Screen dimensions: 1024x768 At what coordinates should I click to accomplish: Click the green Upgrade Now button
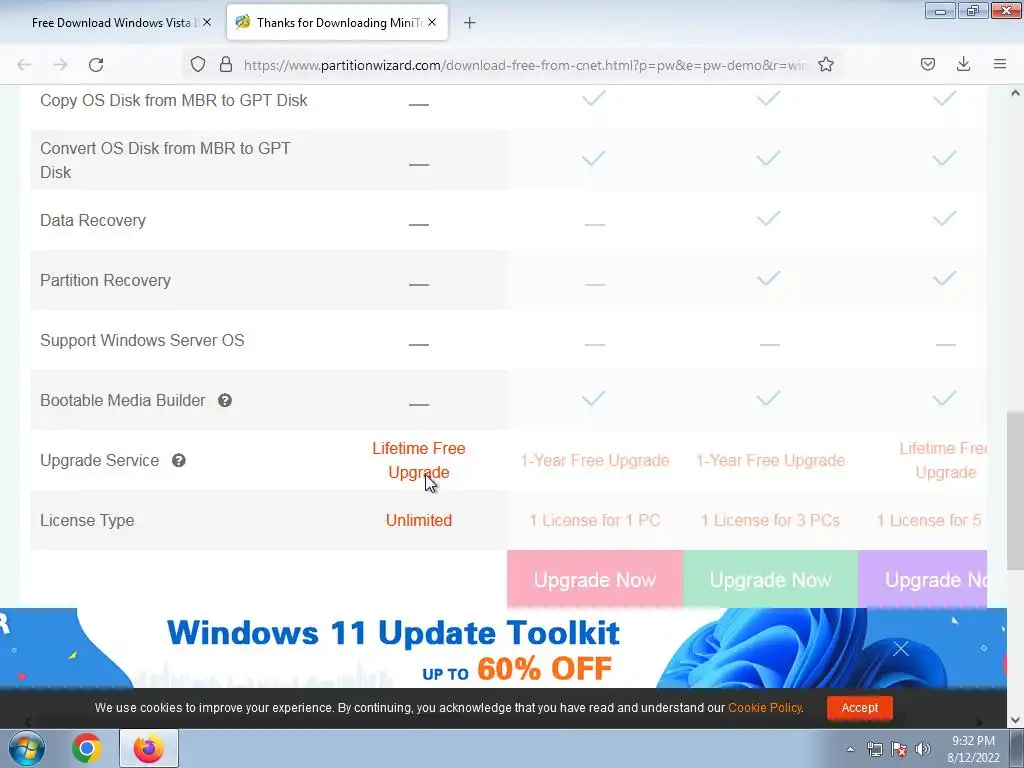(x=771, y=579)
